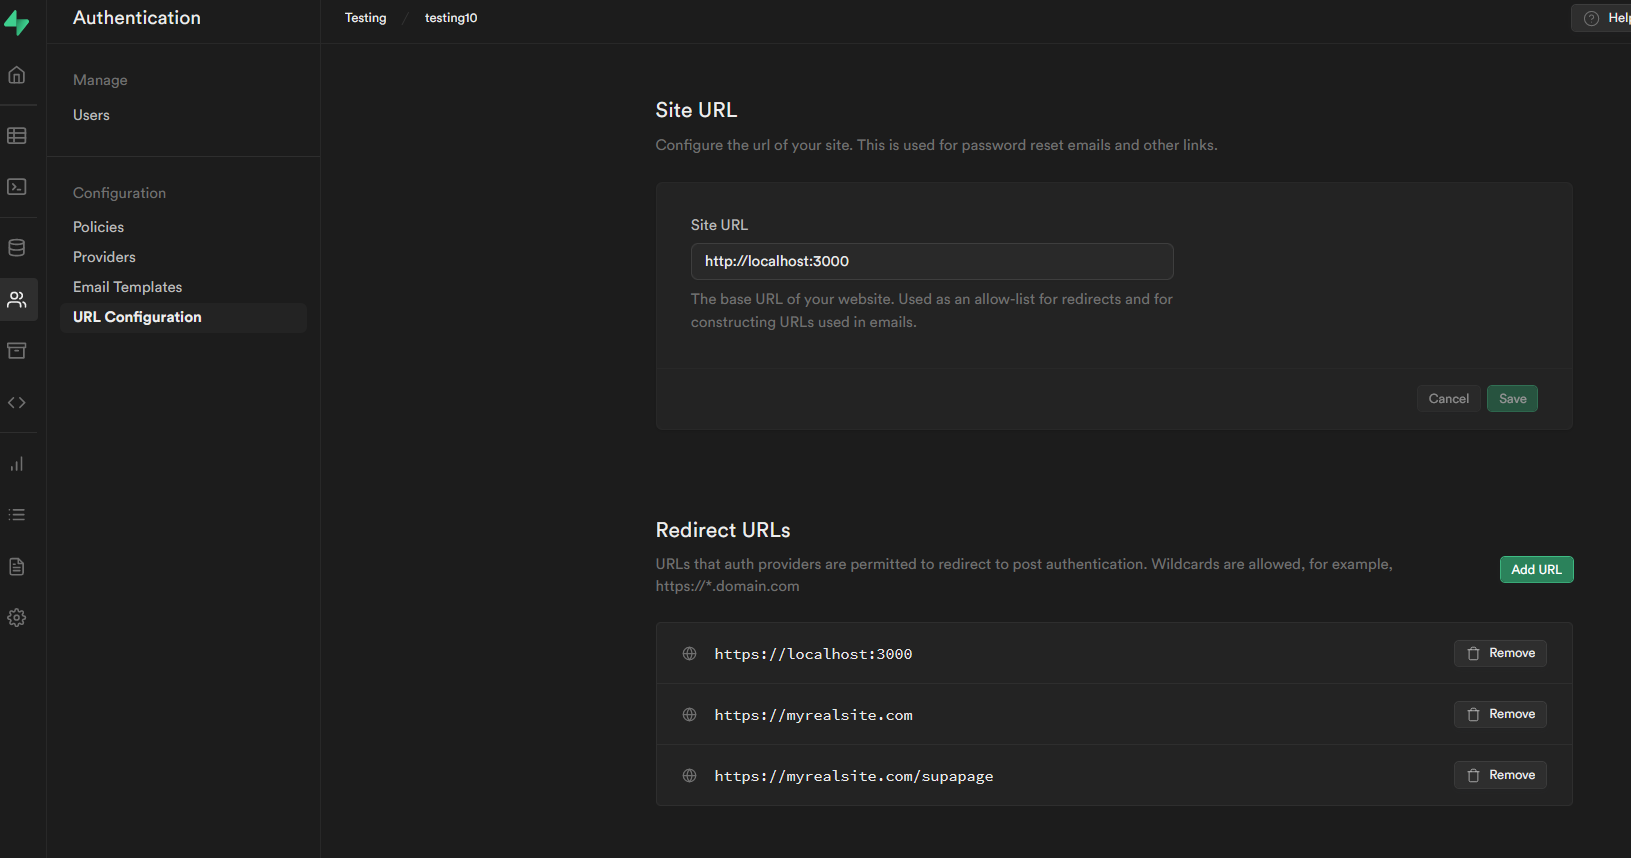This screenshot has height=858, width=1631.
Task: Open project Settings gear icon
Action: coord(17,618)
